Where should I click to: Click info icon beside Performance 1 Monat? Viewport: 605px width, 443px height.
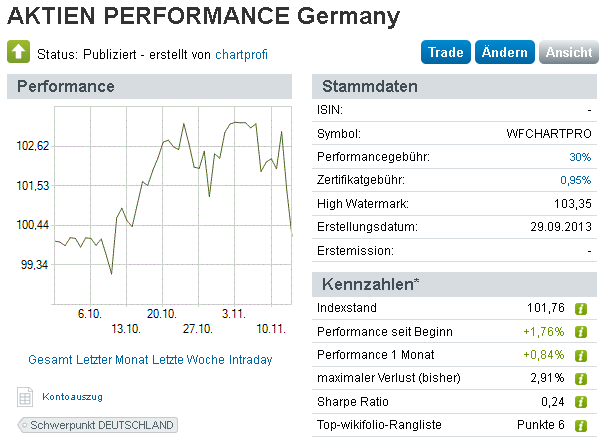[579, 355]
